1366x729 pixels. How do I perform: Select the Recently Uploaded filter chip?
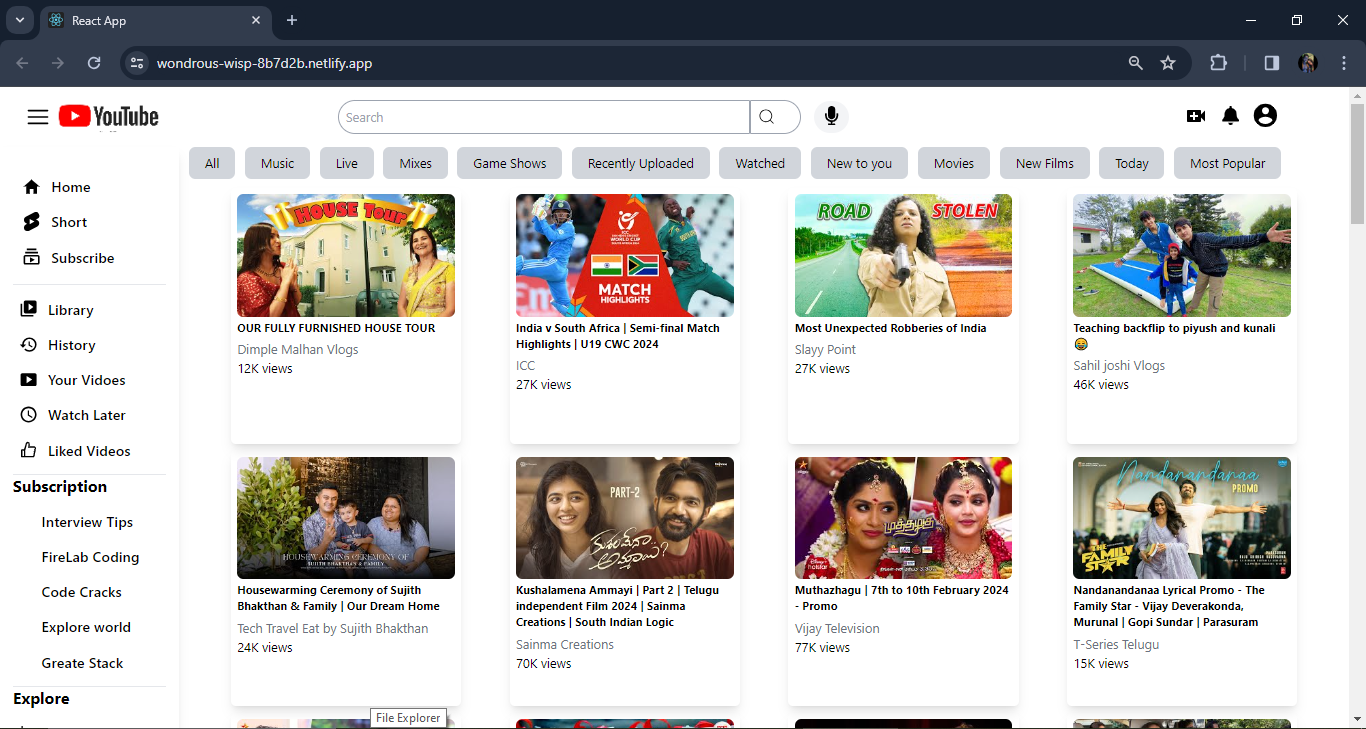coord(641,163)
